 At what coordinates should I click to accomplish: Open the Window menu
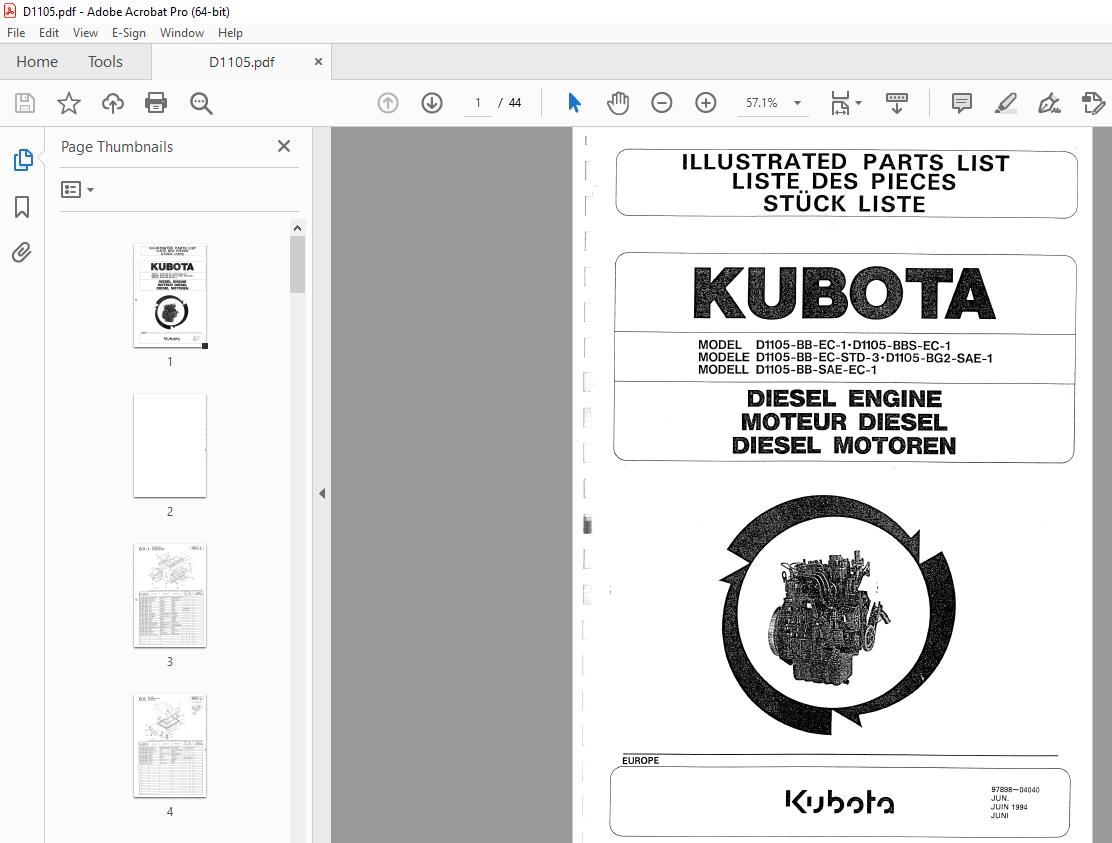pyautogui.click(x=182, y=33)
